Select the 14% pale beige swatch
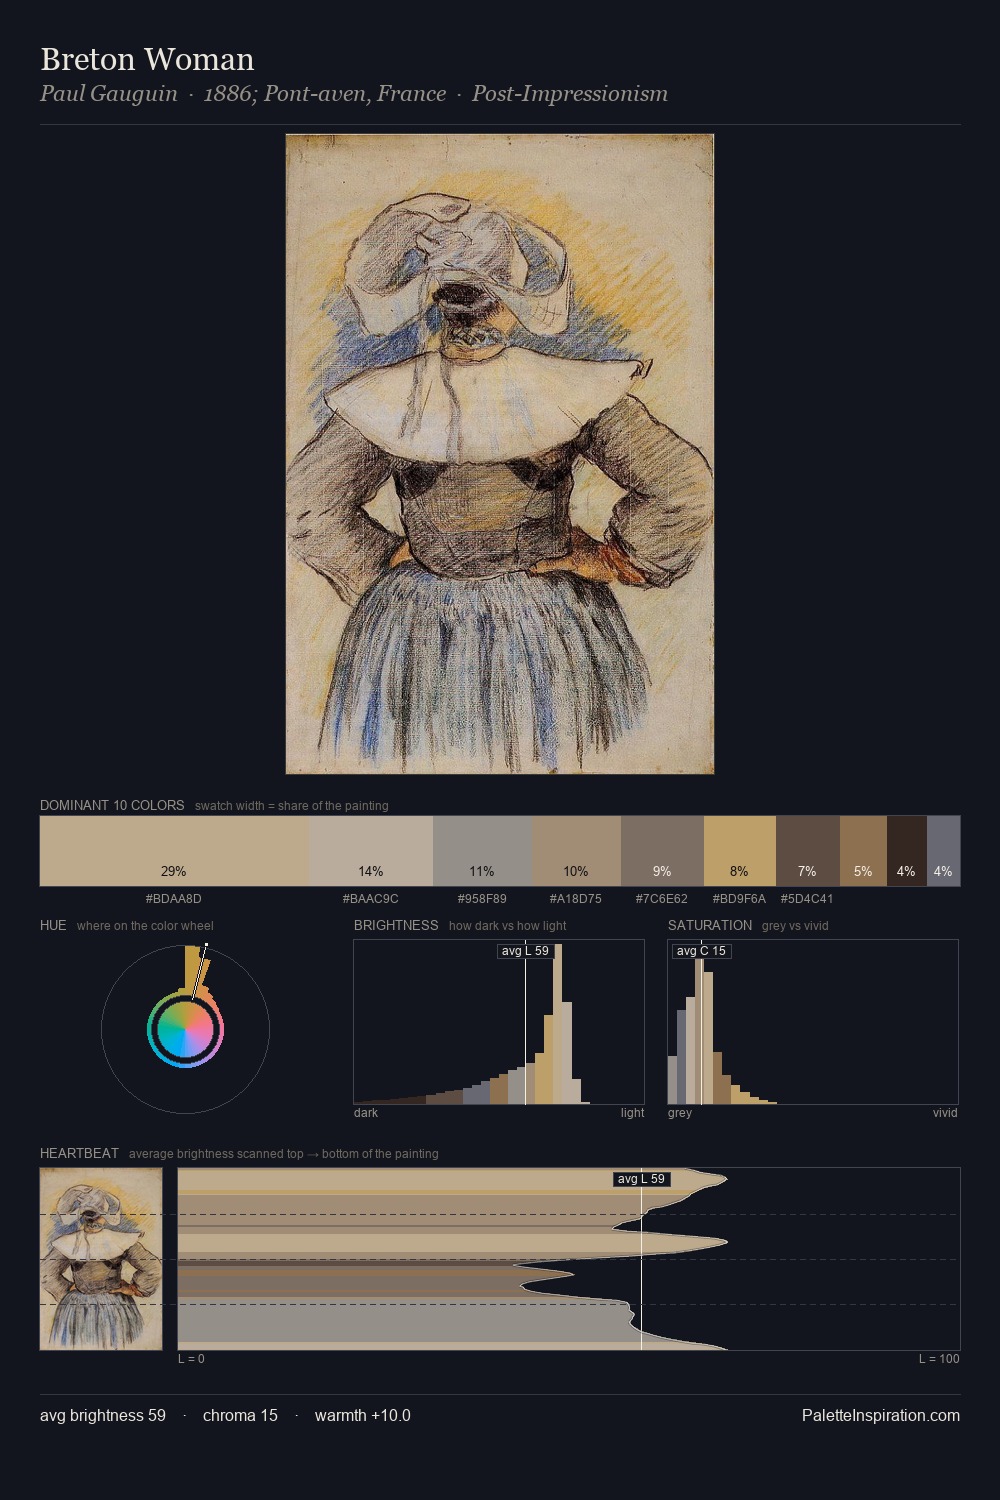 (x=371, y=851)
